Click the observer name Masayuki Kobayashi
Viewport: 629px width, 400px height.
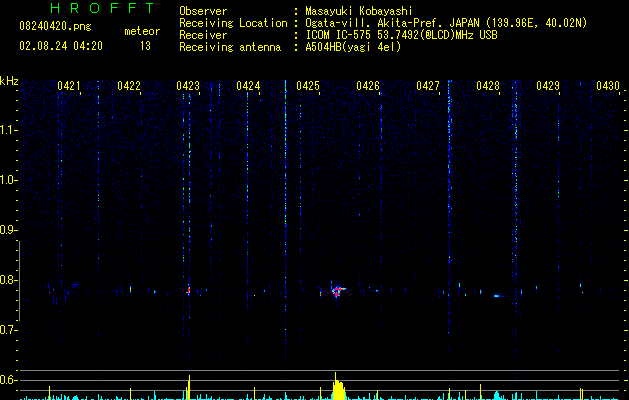point(359,11)
